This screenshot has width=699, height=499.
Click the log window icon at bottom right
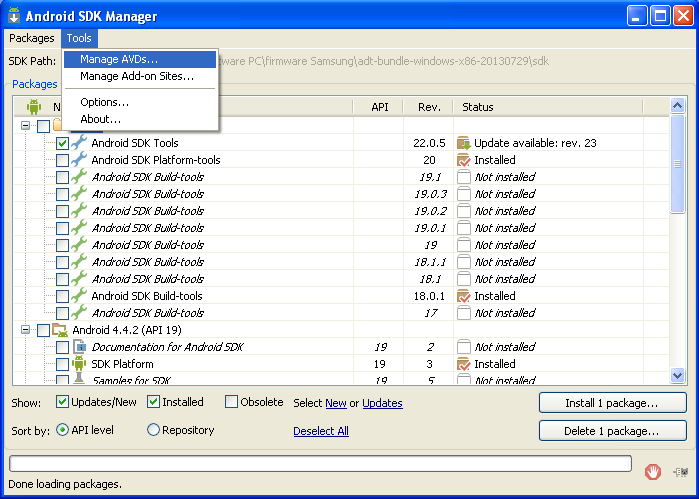click(681, 472)
